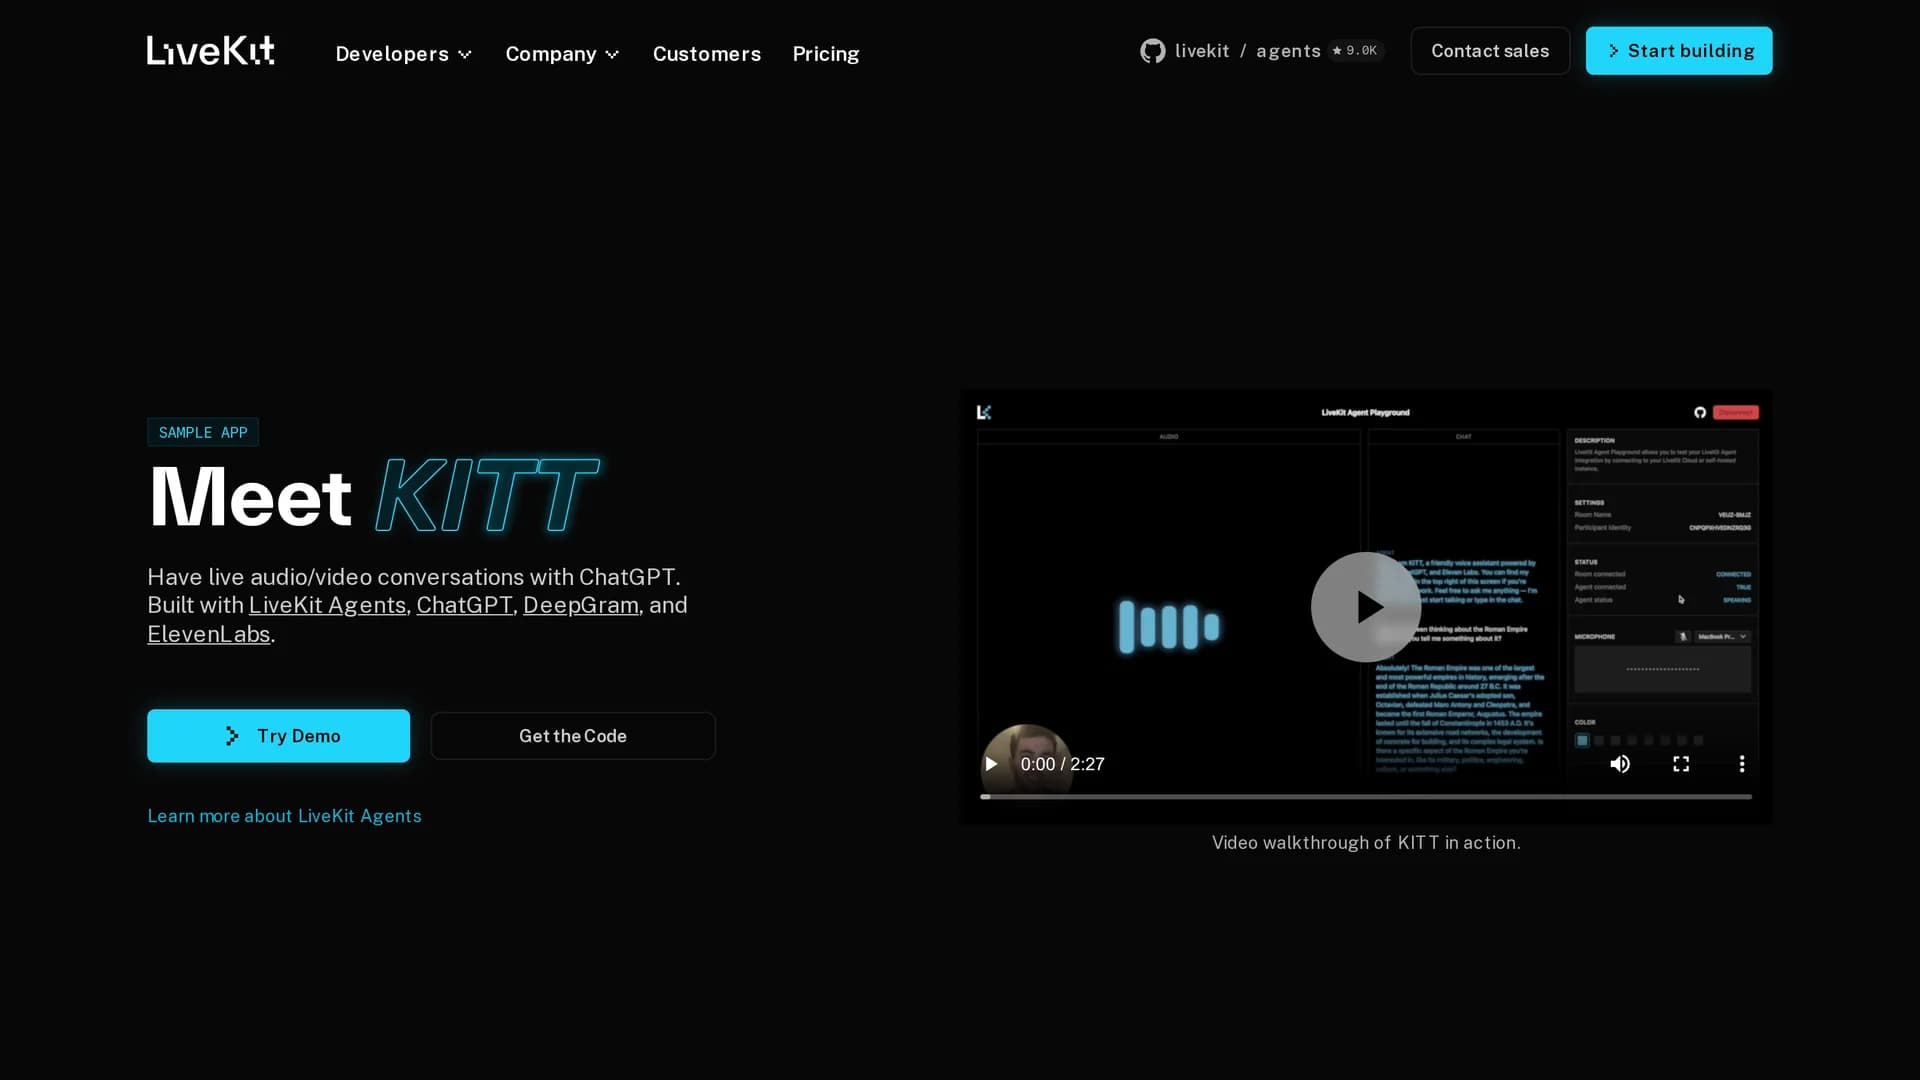The image size is (1920, 1080).
Task: Open the livekit / agents repository link
Action: coord(1247,51)
